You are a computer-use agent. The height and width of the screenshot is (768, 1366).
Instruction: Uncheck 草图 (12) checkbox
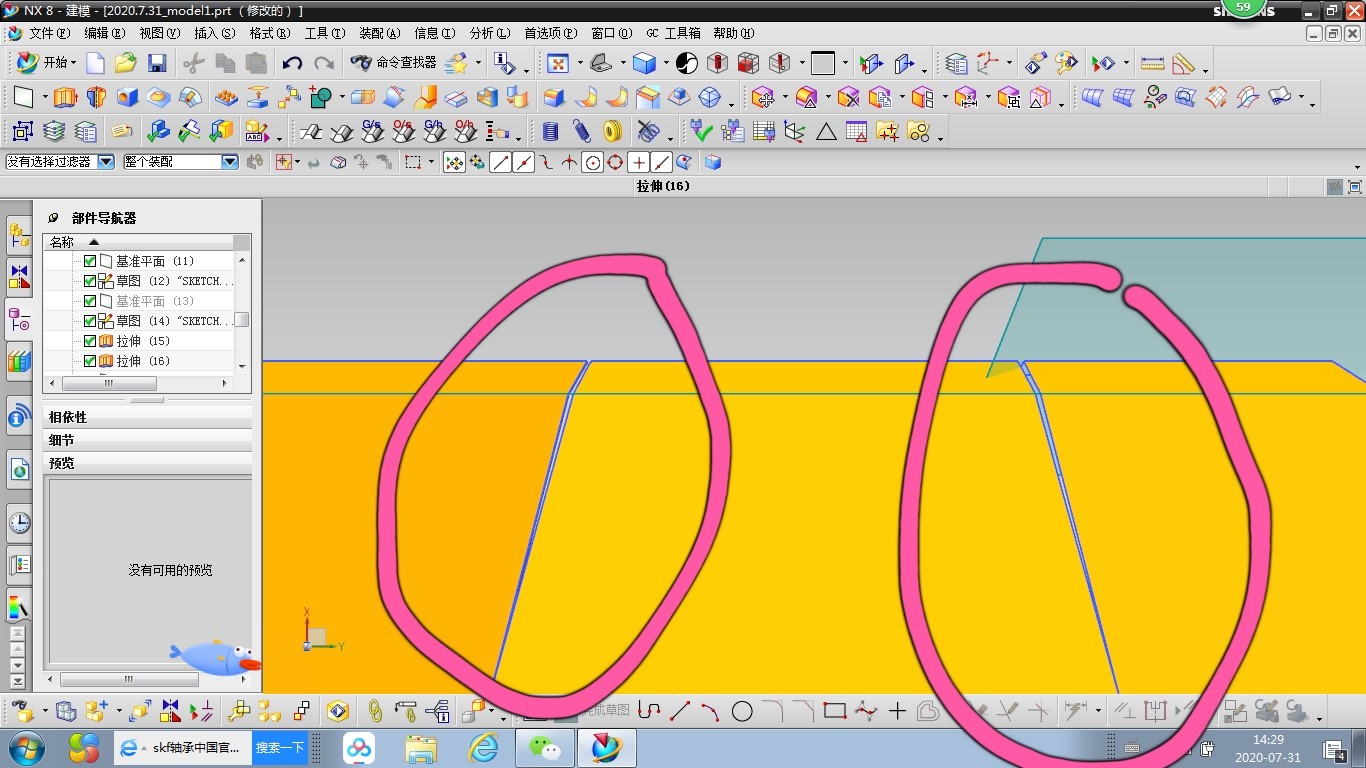coord(90,281)
